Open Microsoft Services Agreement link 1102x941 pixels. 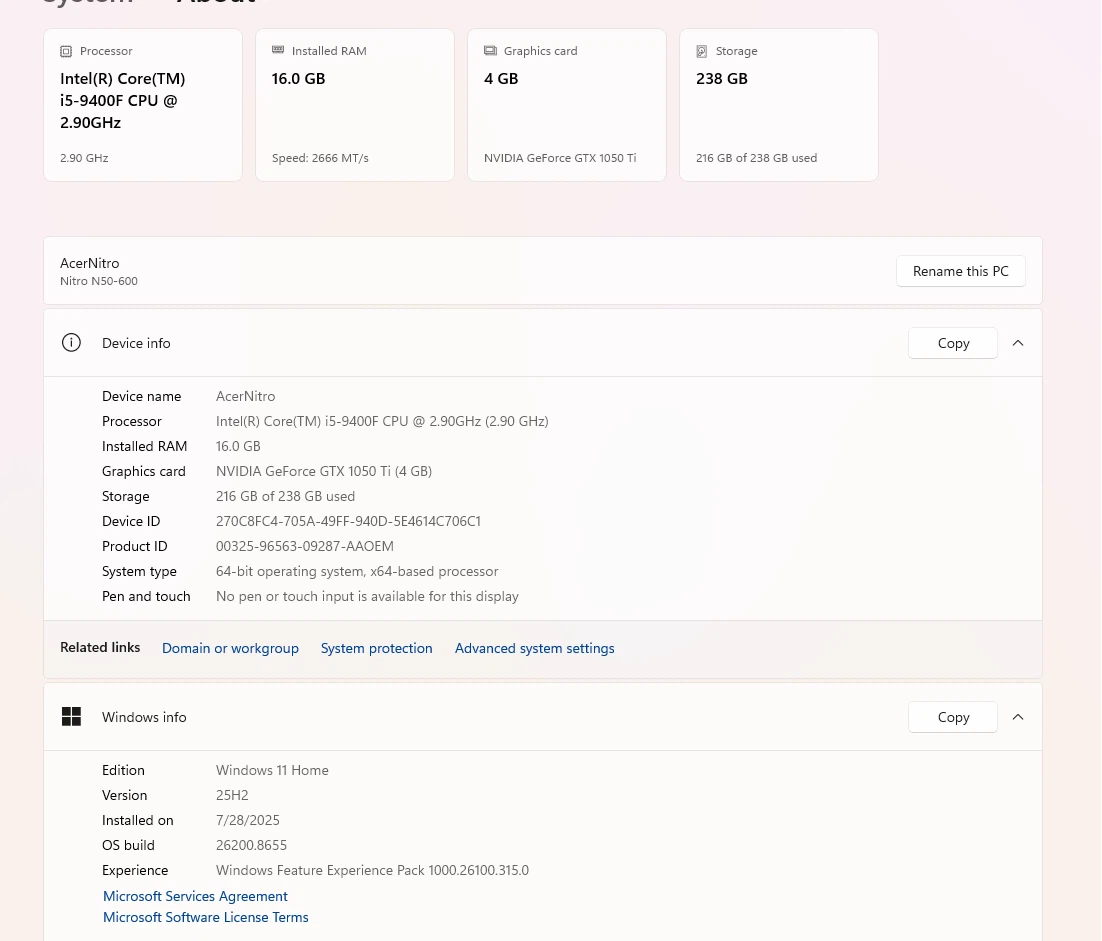195,896
